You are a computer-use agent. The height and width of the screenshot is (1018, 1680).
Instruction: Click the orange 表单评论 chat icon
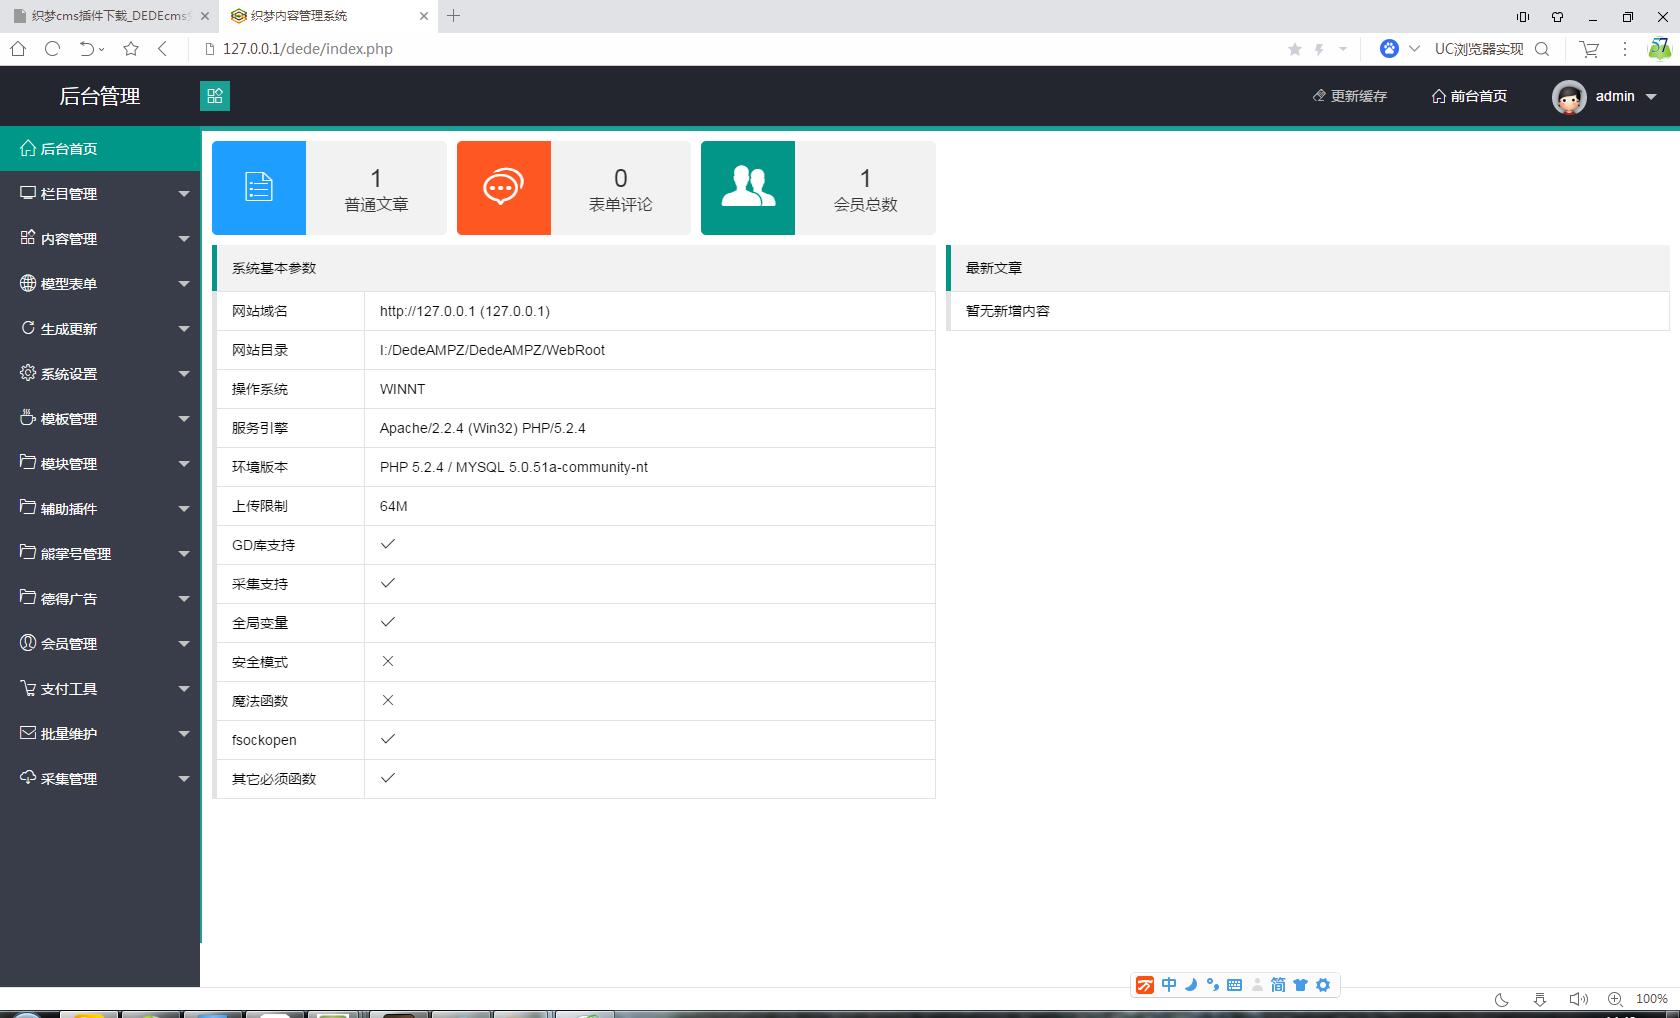pos(503,186)
